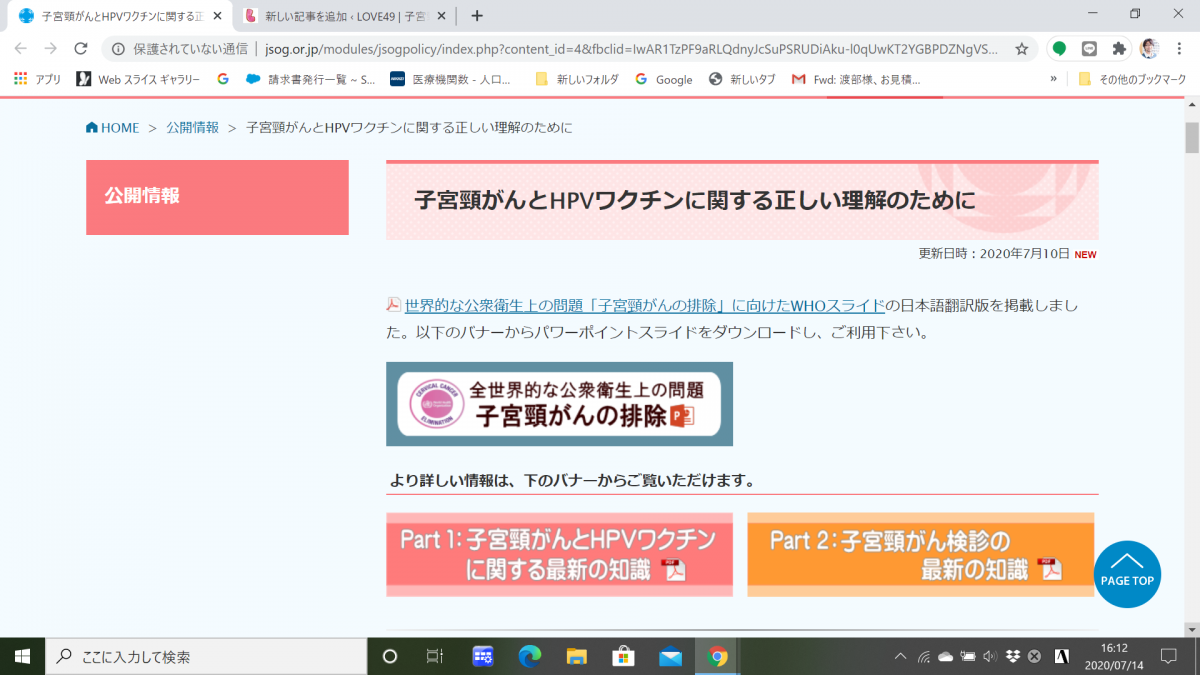The image size is (1200, 675).
Task: Open the Part 2 子宮頸がん検診 PDF banner
Action: 920,555
